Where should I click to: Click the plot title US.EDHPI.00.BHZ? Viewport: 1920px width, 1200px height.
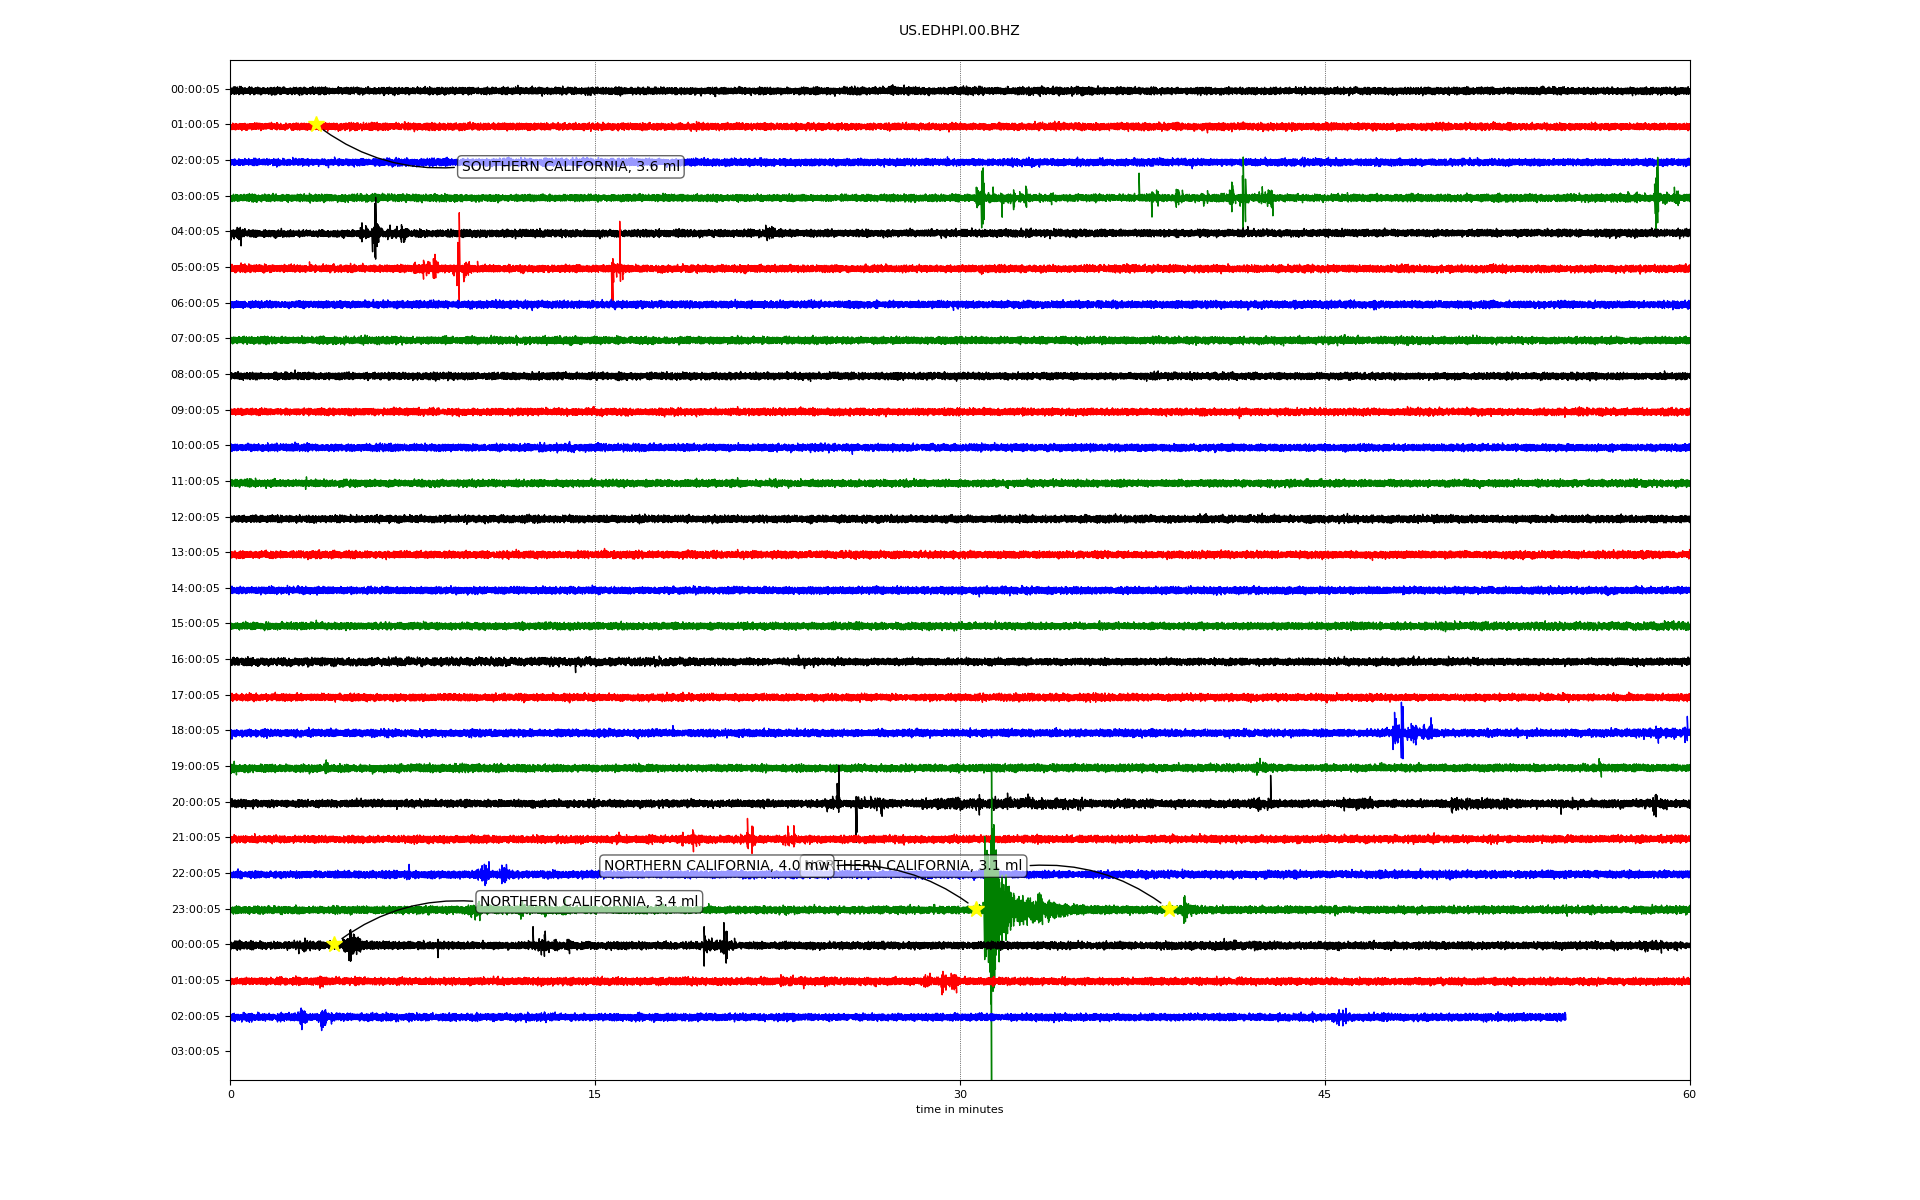click(x=958, y=31)
